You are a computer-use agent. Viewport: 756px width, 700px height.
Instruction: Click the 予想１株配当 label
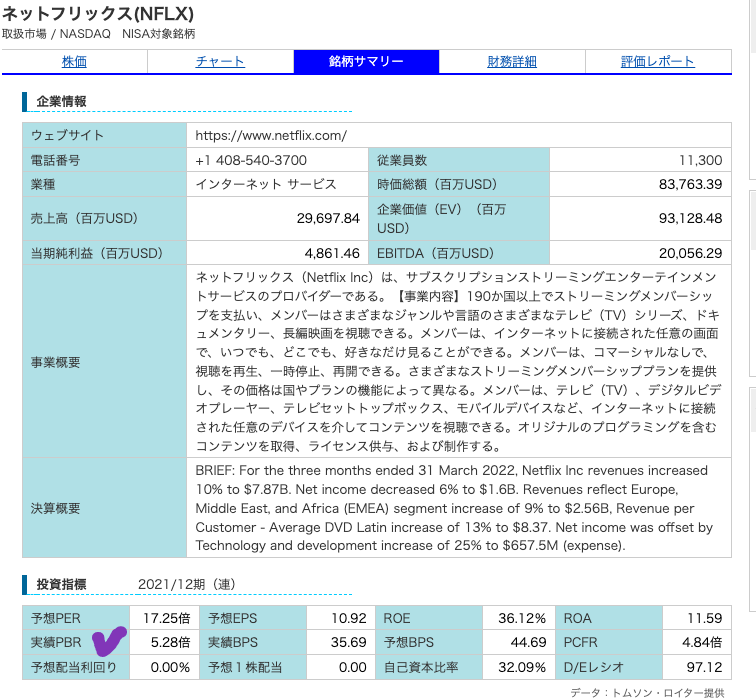point(245,667)
